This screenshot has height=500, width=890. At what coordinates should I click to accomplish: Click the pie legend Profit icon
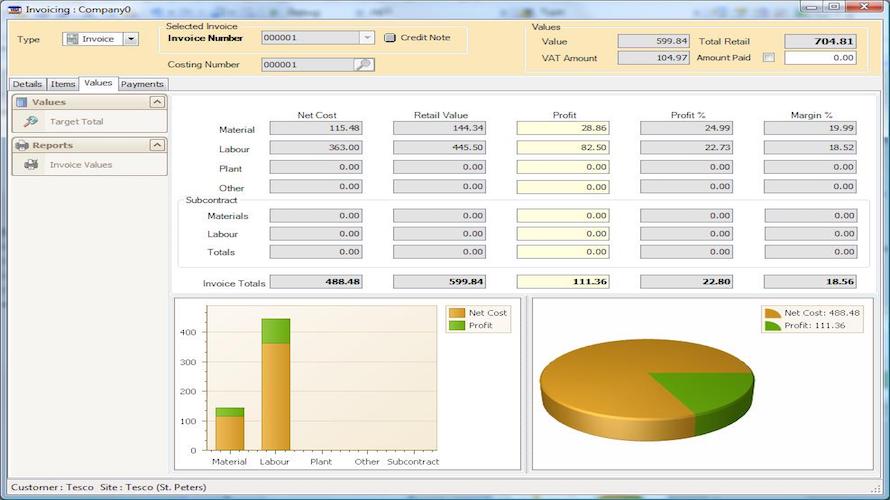(773, 326)
